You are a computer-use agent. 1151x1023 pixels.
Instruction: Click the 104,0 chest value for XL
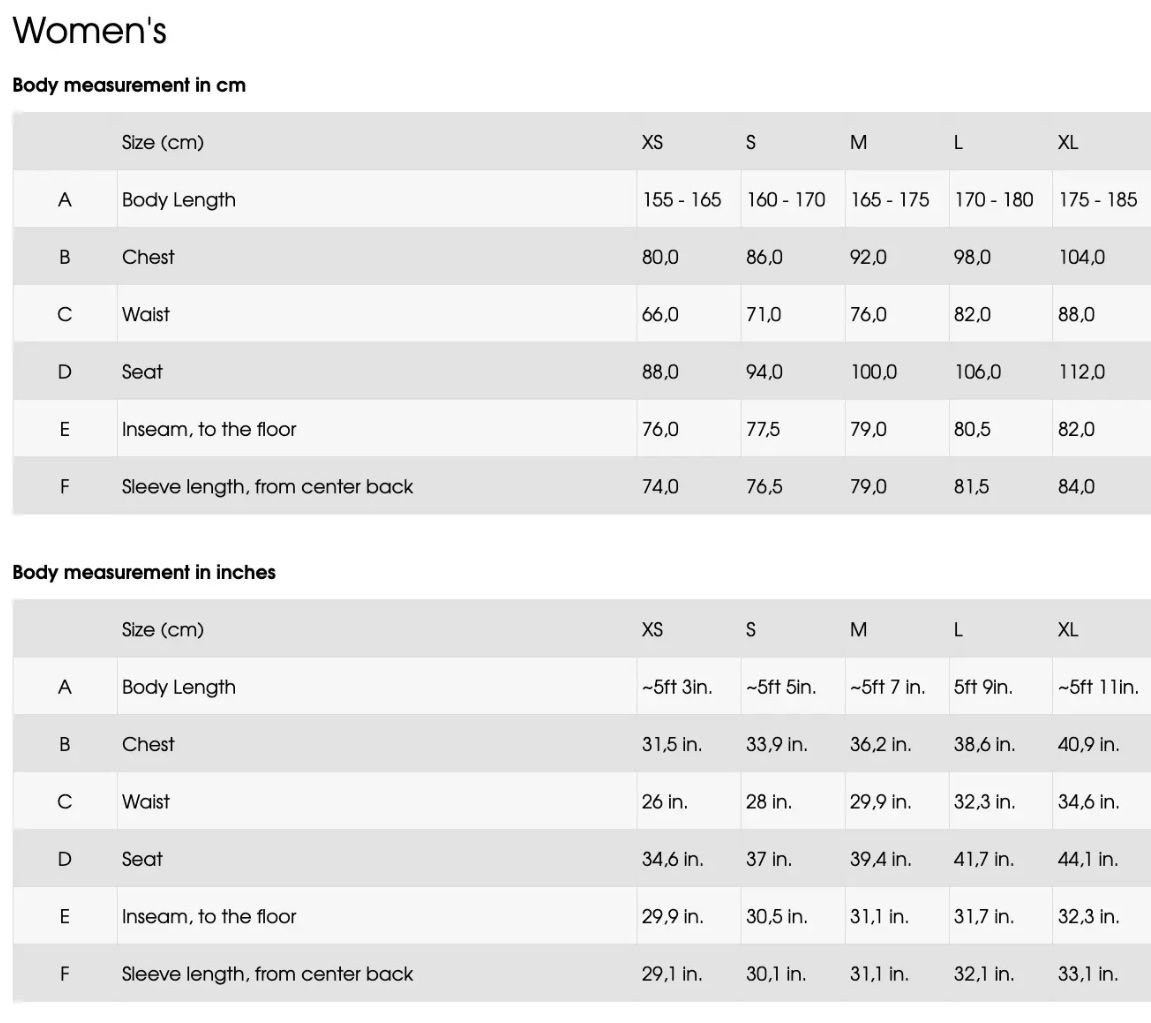click(x=1081, y=257)
